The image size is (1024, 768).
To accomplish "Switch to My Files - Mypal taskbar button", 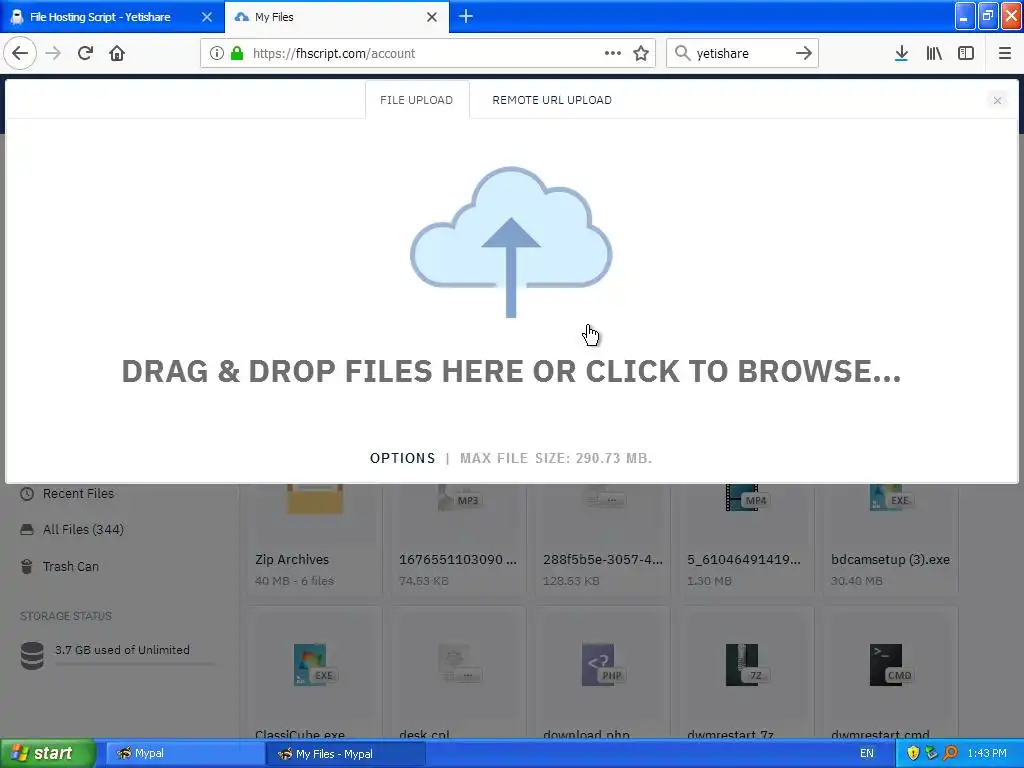I will pos(346,753).
